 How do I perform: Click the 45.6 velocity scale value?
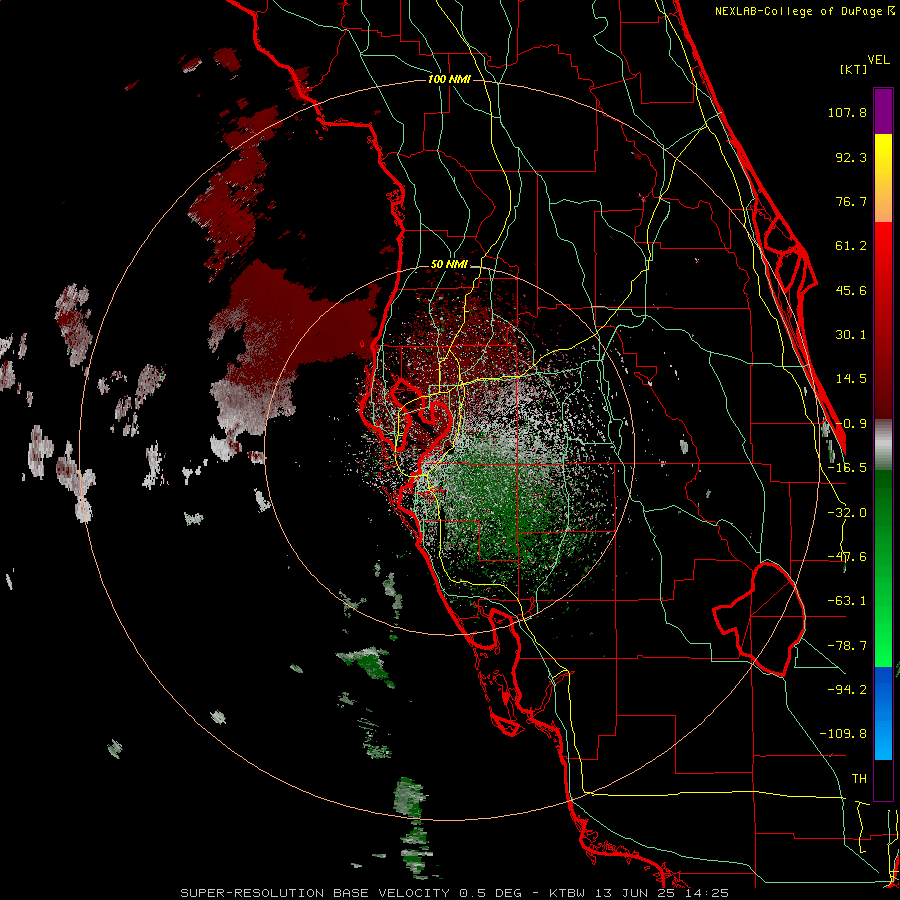coord(851,290)
